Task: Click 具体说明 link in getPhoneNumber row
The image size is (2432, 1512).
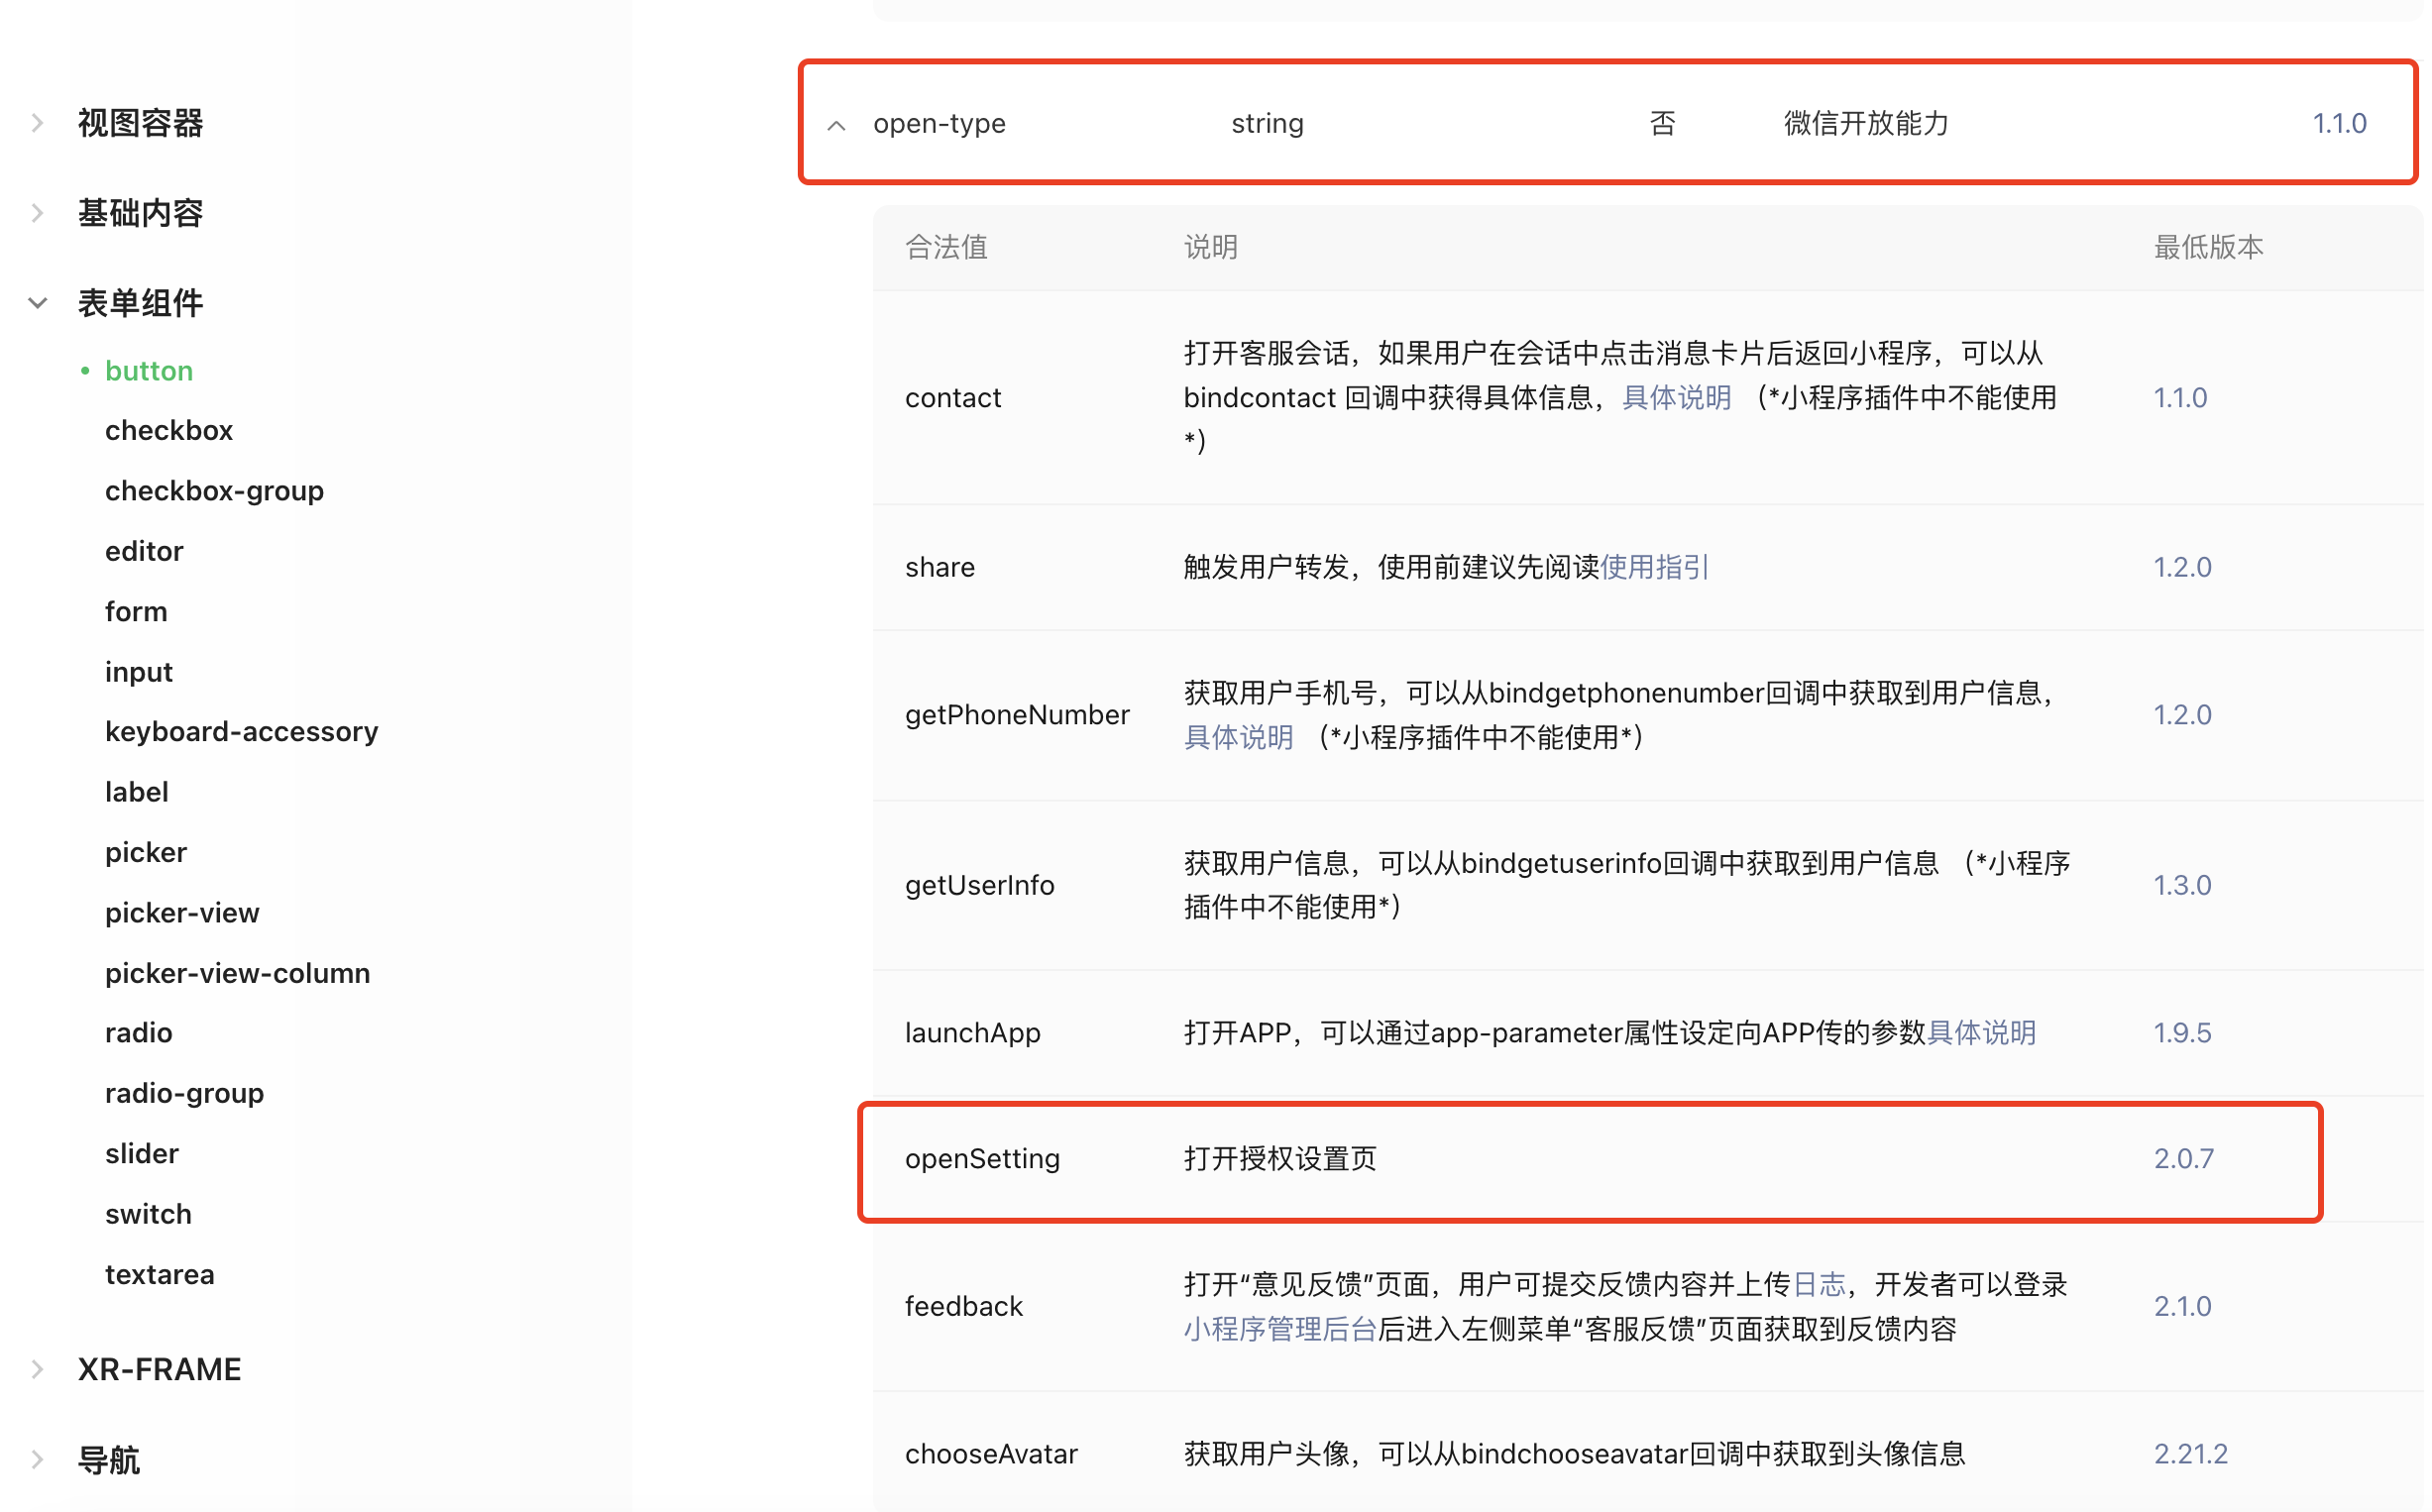Action: tap(1238, 738)
